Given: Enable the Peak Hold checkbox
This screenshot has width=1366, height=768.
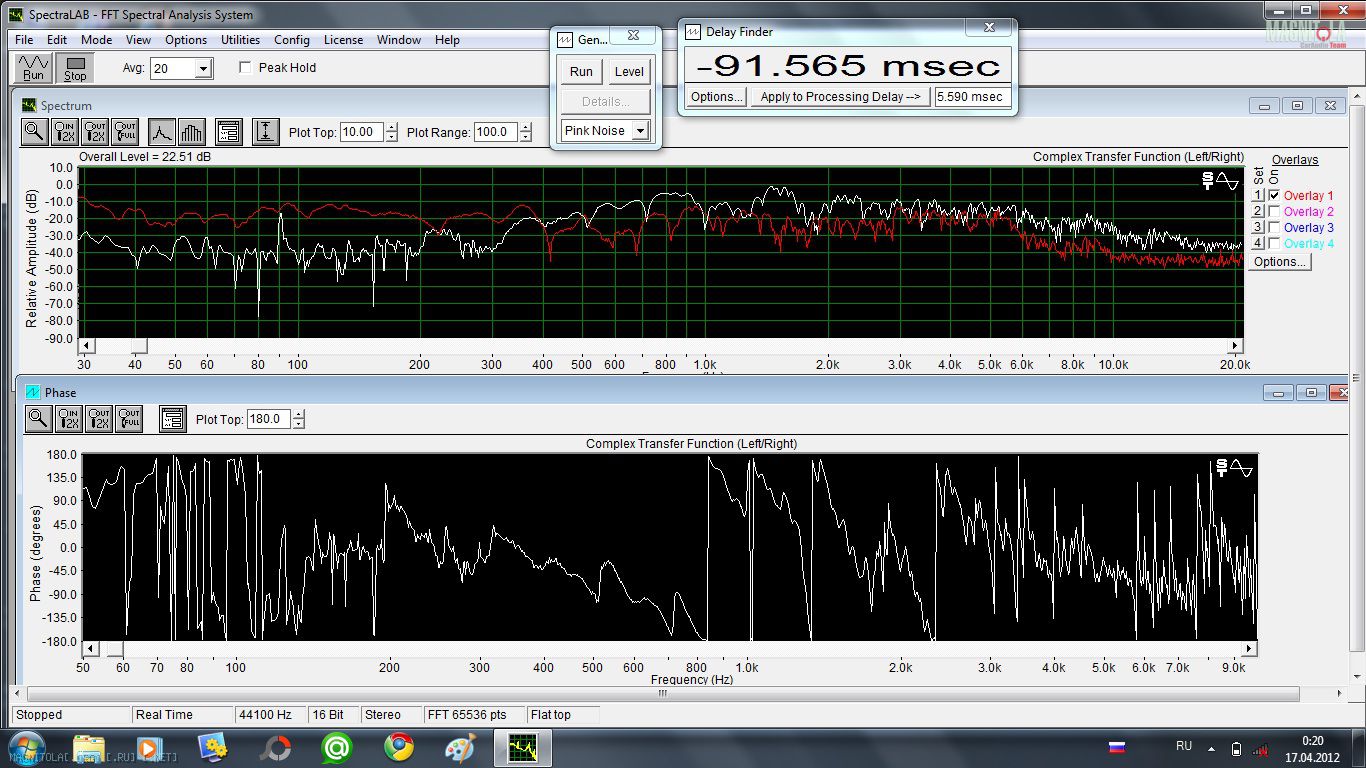Looking at the screenshot, I should click(246, 68).
